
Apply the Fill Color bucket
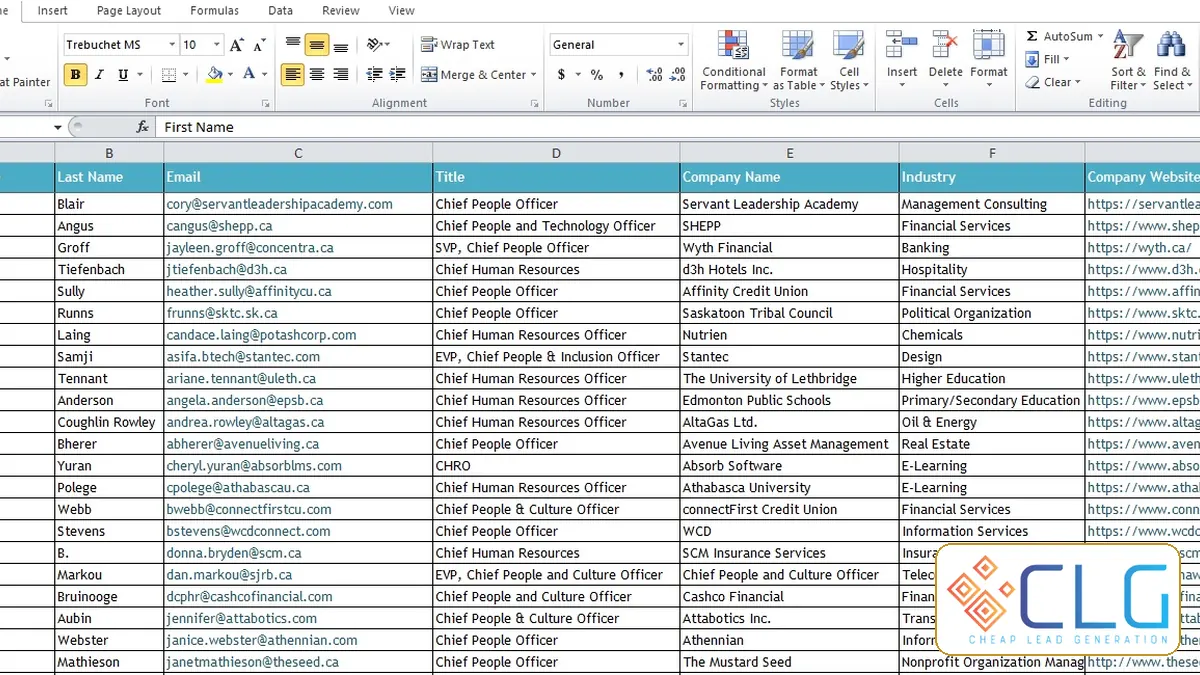[214, 74]
